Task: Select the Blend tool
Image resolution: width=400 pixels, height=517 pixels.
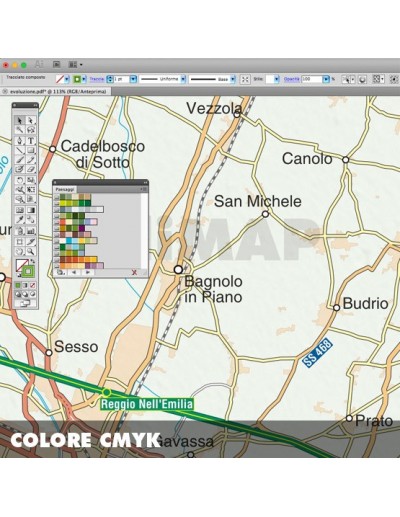Action: (31, 219)
